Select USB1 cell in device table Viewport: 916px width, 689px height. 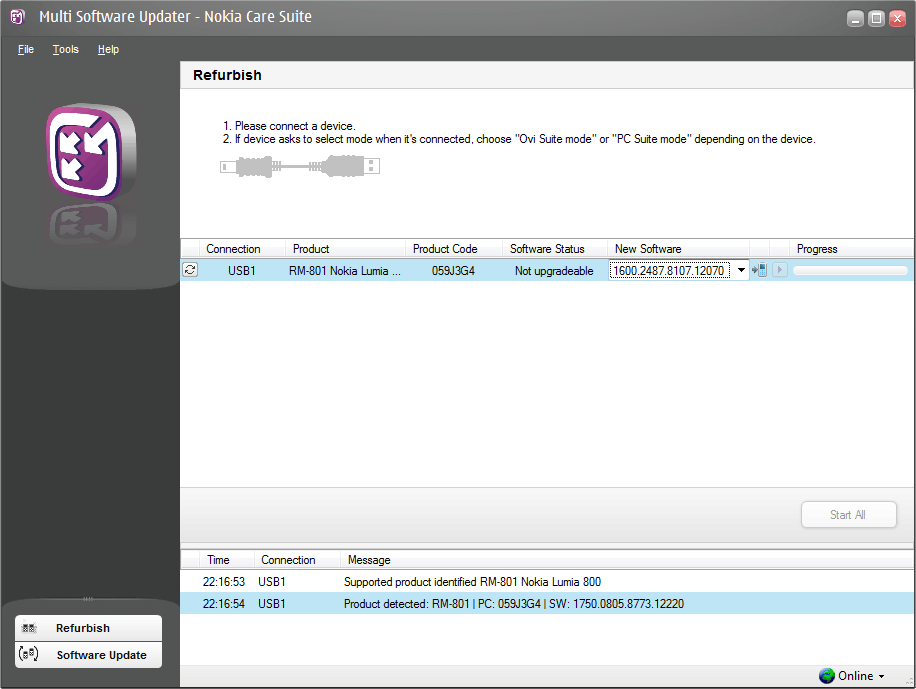(x=242, y=271)
